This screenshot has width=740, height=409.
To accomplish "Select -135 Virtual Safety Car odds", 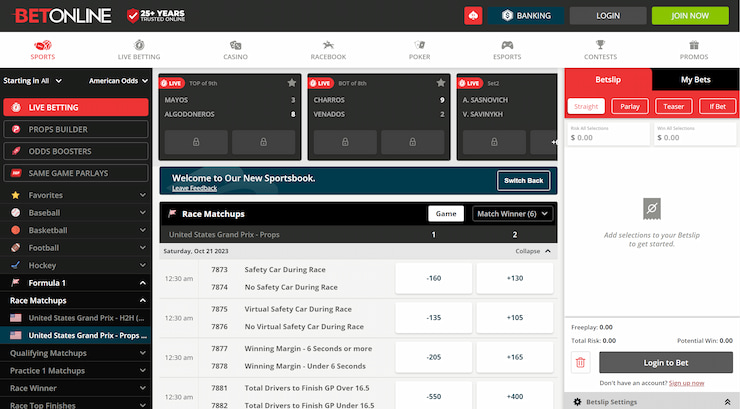I will (434, 318).
